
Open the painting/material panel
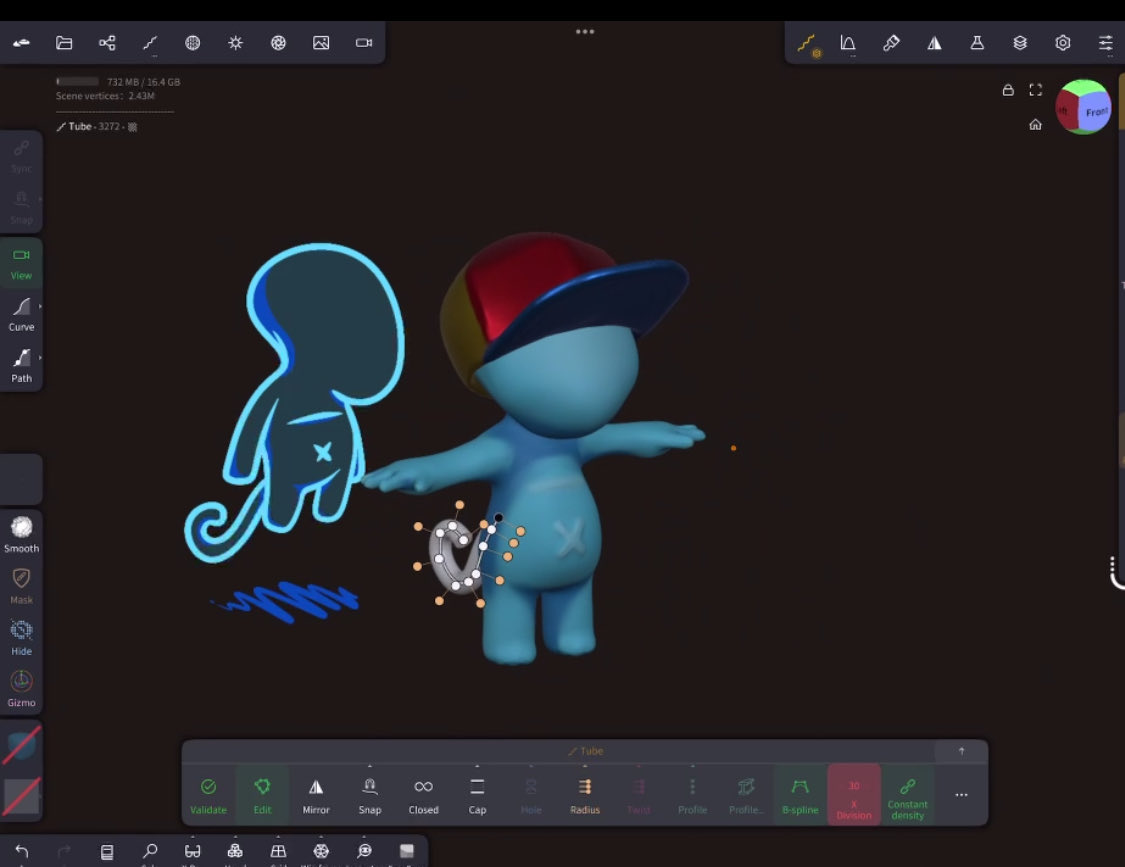[x=891, y=43]
